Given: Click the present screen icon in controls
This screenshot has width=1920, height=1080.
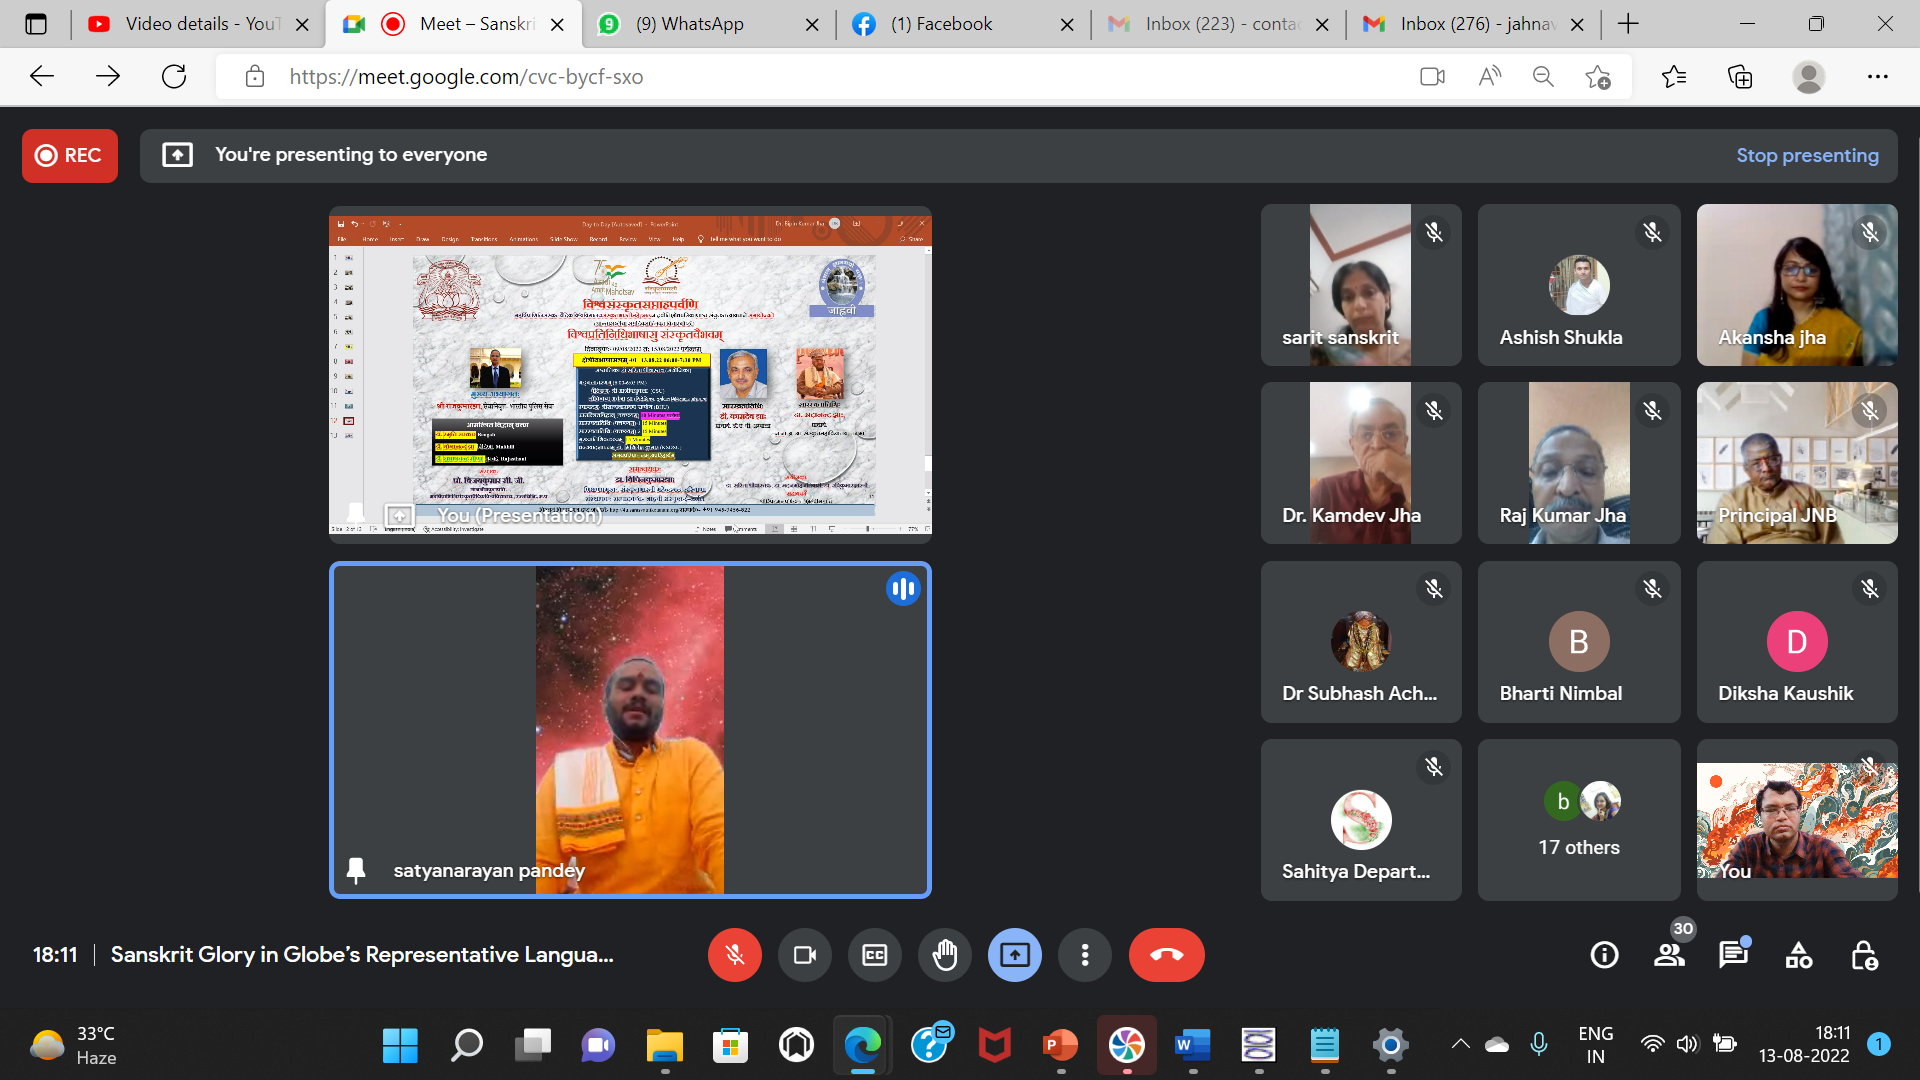Looking at the screenshot, I should [1014, 955].
